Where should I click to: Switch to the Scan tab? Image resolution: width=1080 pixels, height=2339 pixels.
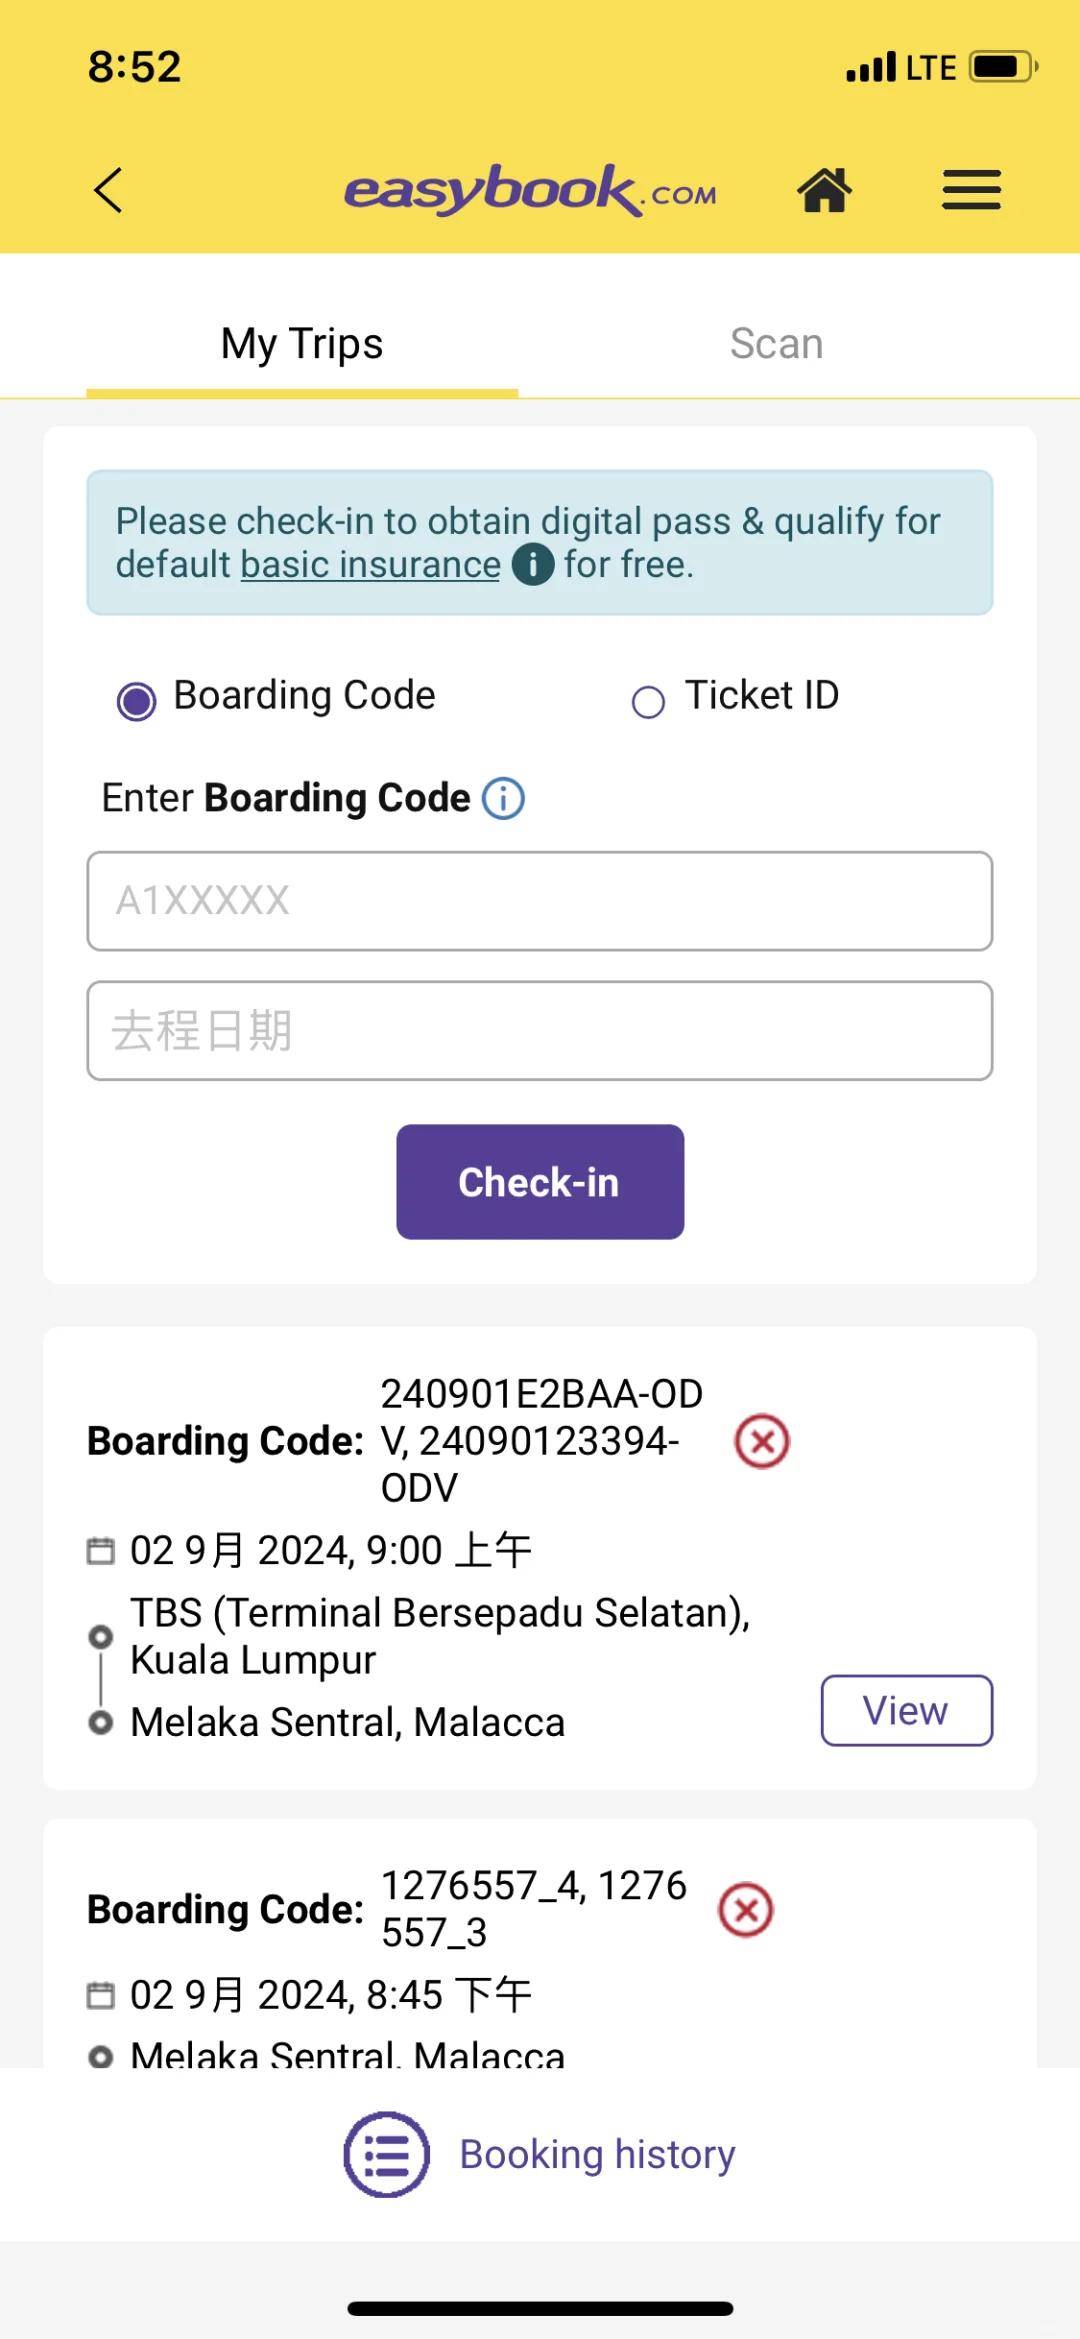click(x=776, y=345)
